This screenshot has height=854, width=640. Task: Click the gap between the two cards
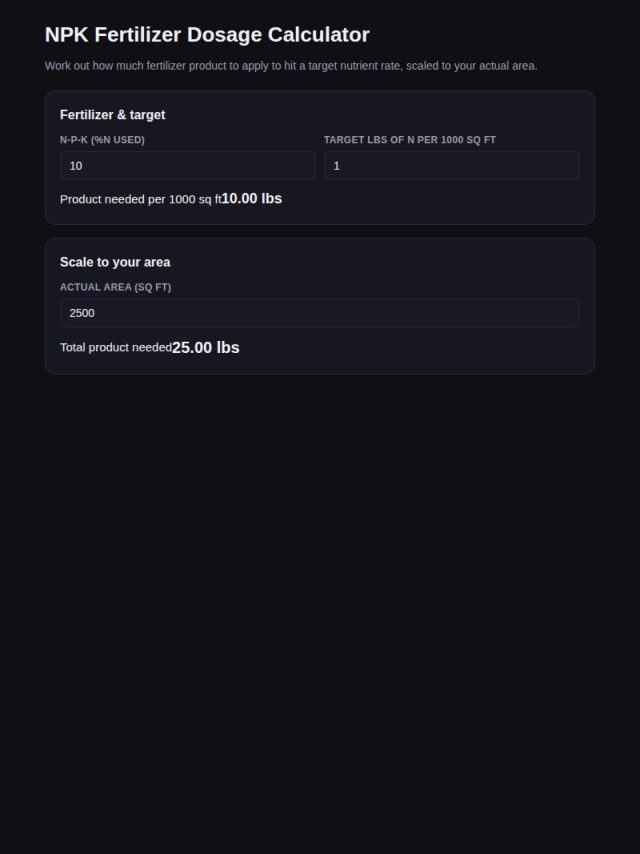tap(320, 231)
